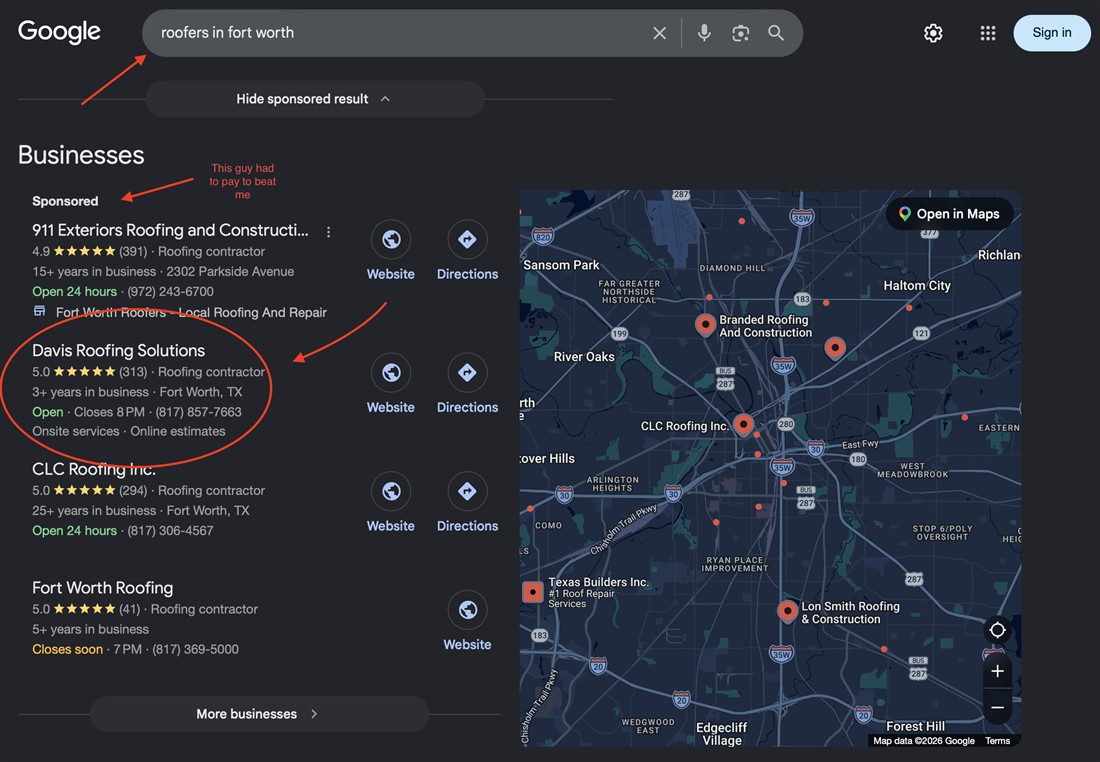Click the 'Businesses' heading

[x=81, y=155]
